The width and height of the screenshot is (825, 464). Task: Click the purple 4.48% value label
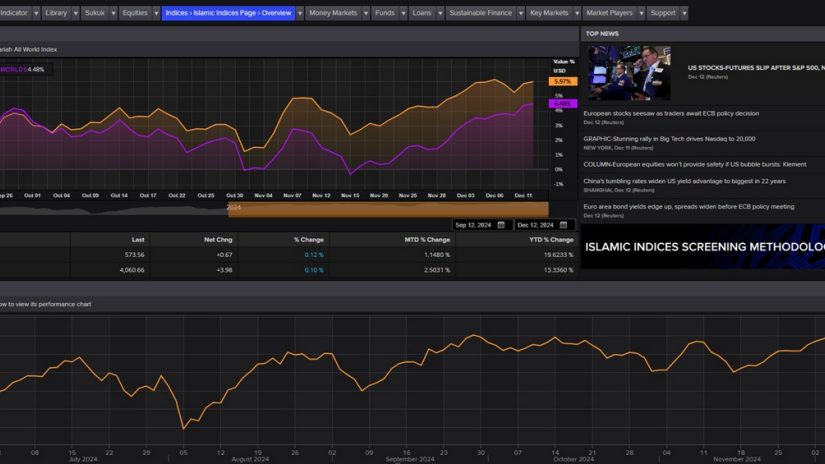pyautogui.click(x=562, y=104)
